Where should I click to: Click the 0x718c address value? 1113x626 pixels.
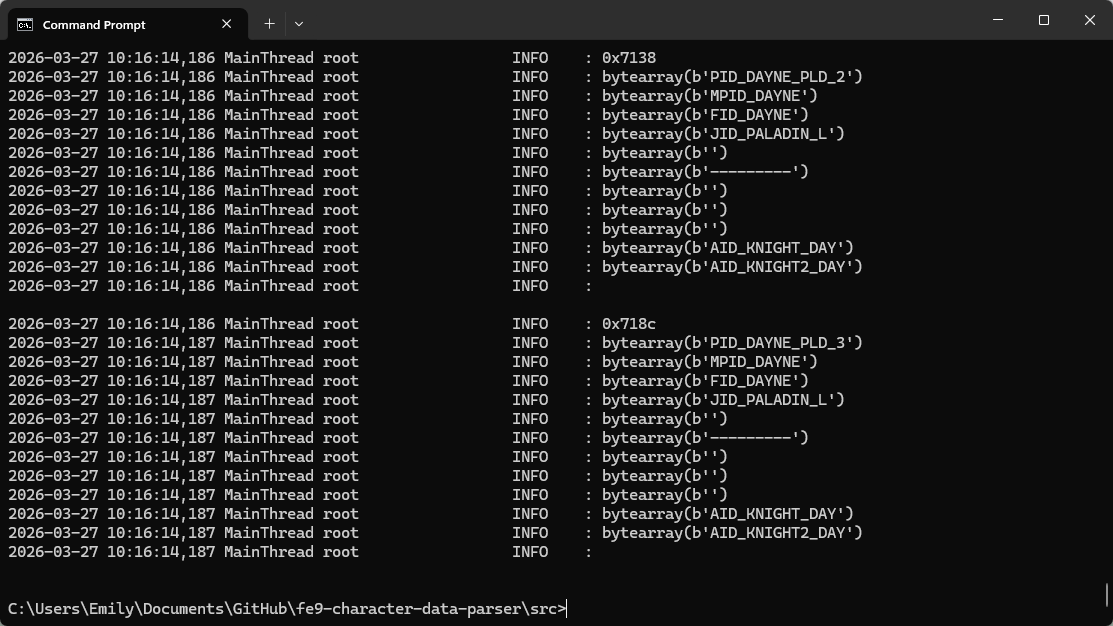point(628,324)
